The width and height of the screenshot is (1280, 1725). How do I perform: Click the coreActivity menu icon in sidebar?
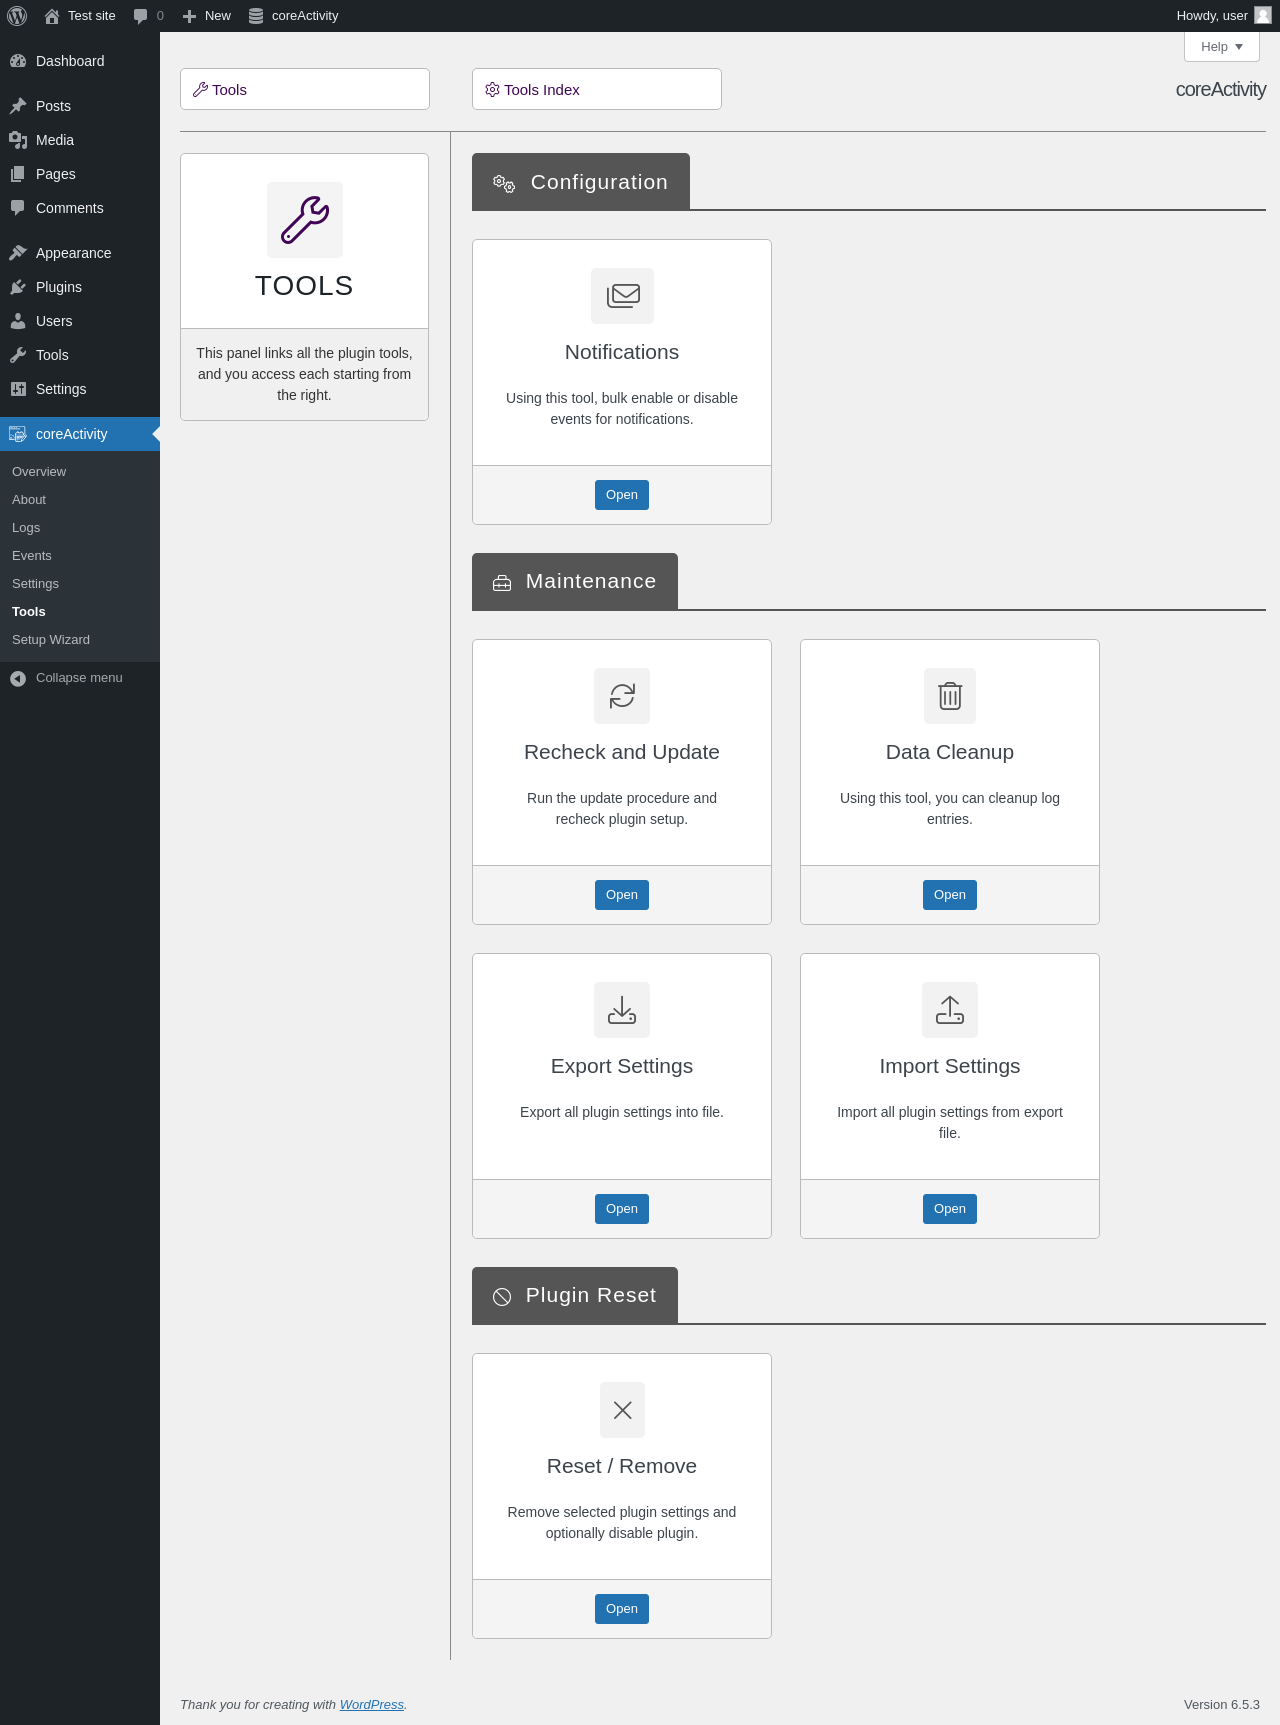[x=18, y=434]
